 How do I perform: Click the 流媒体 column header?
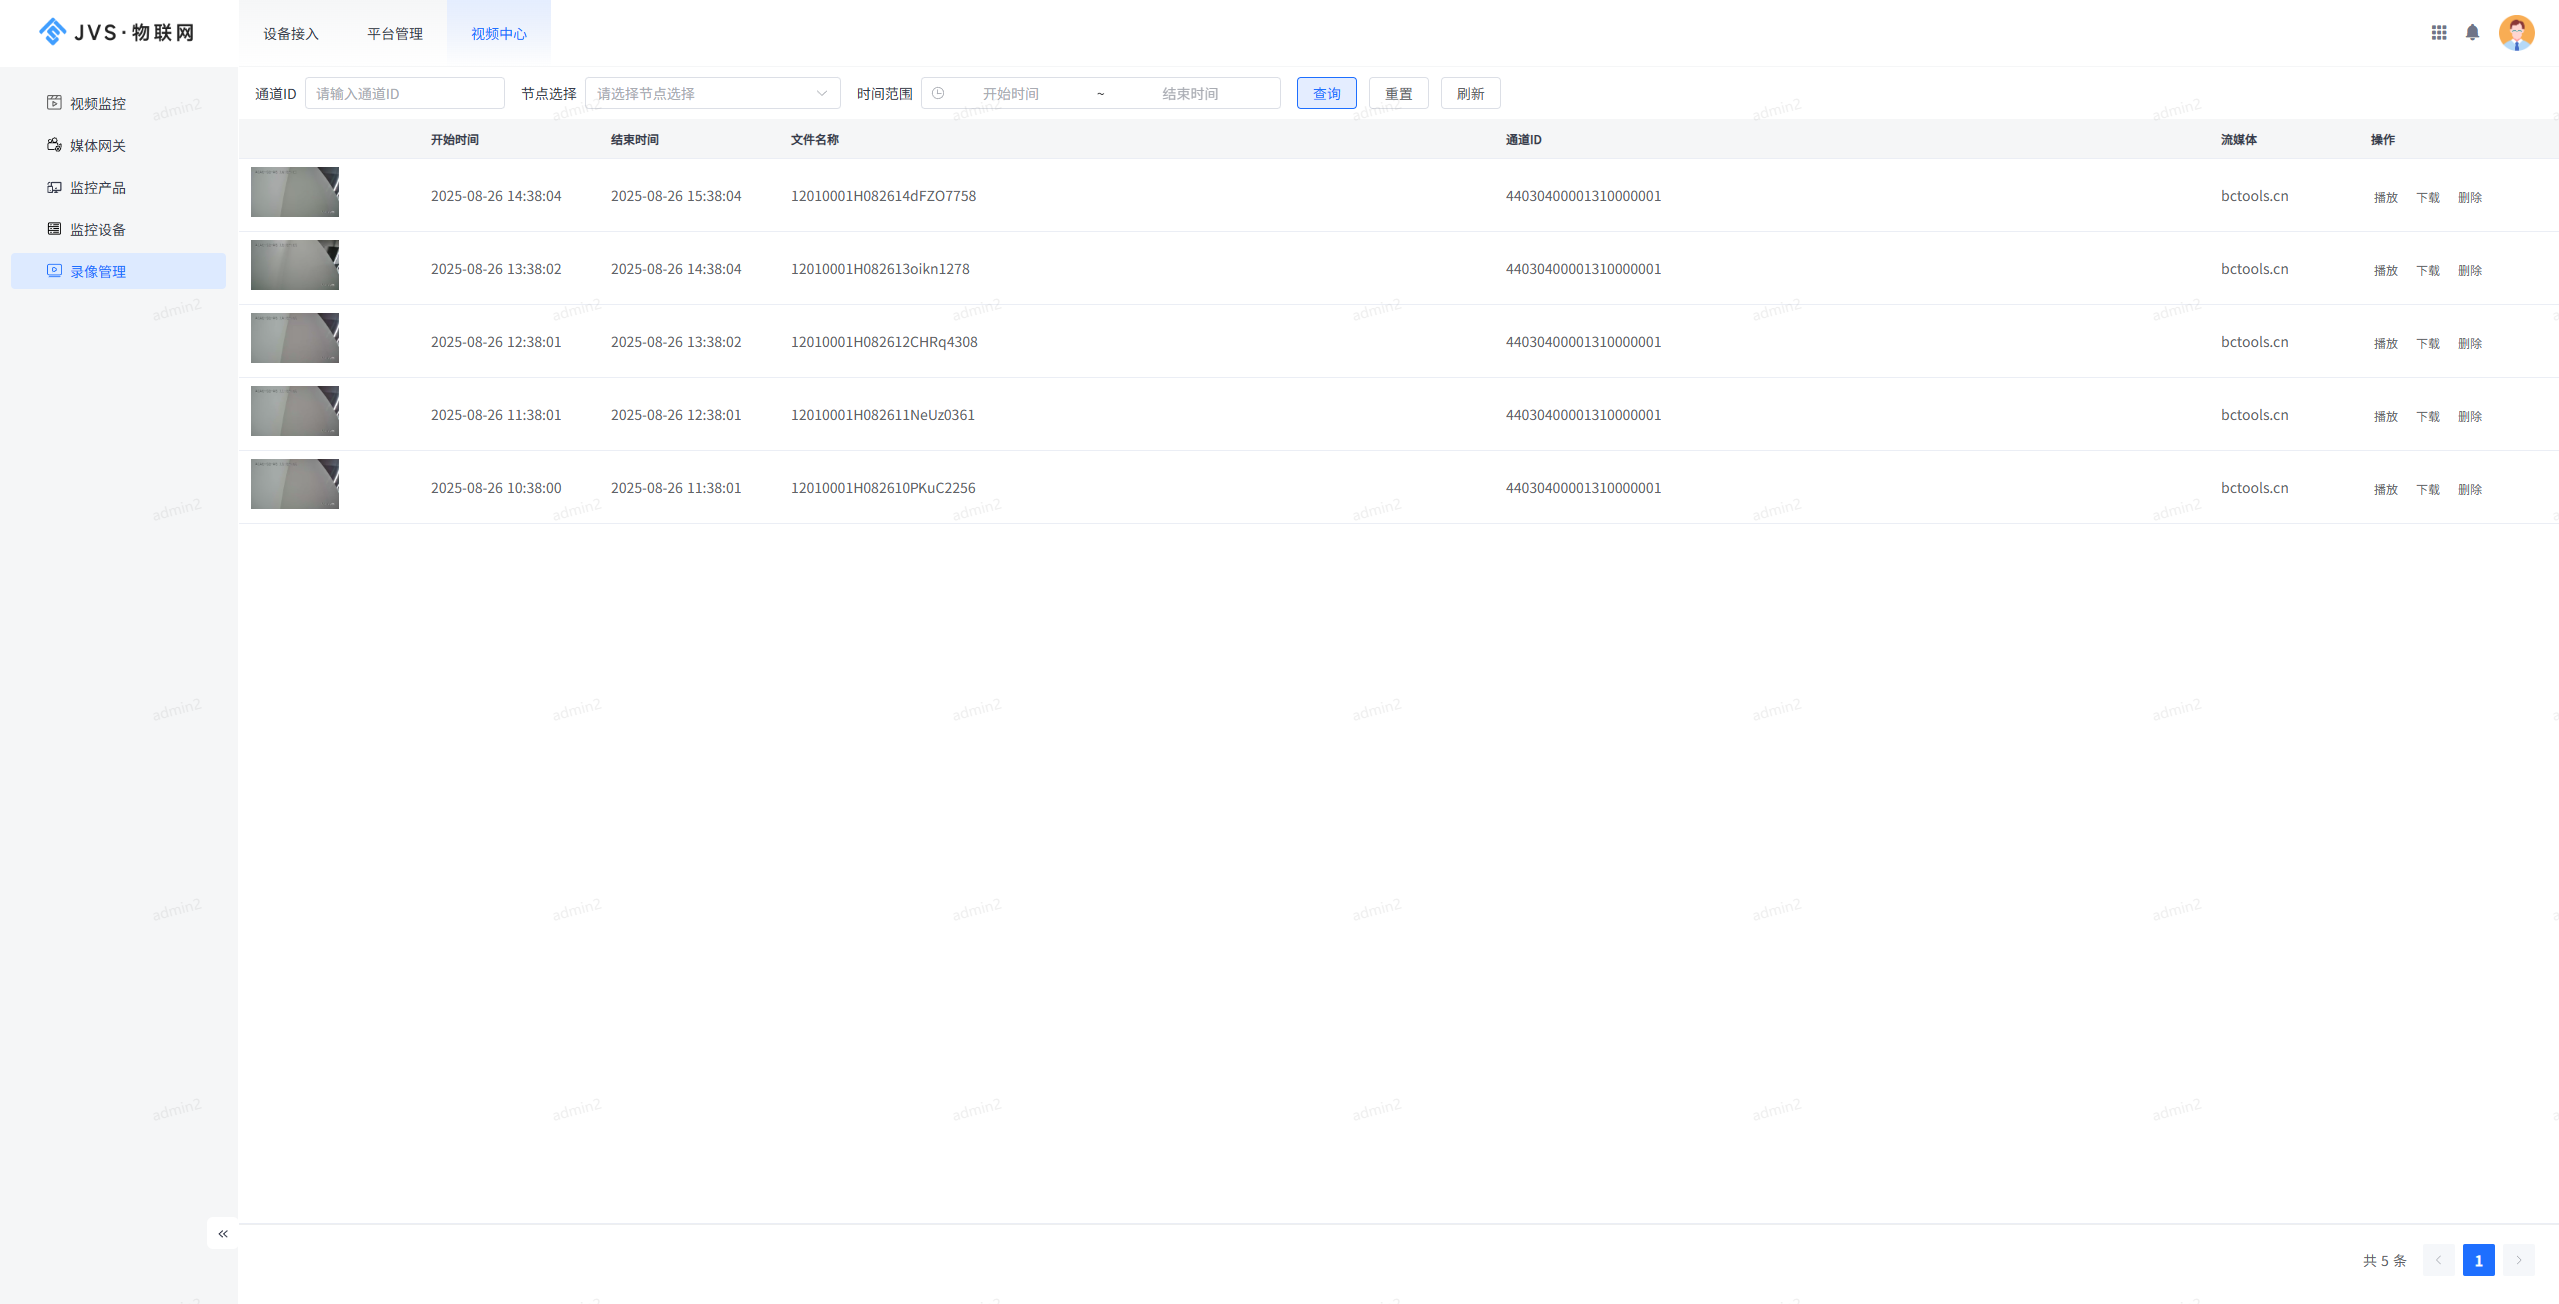click(x=2239, y=140)
